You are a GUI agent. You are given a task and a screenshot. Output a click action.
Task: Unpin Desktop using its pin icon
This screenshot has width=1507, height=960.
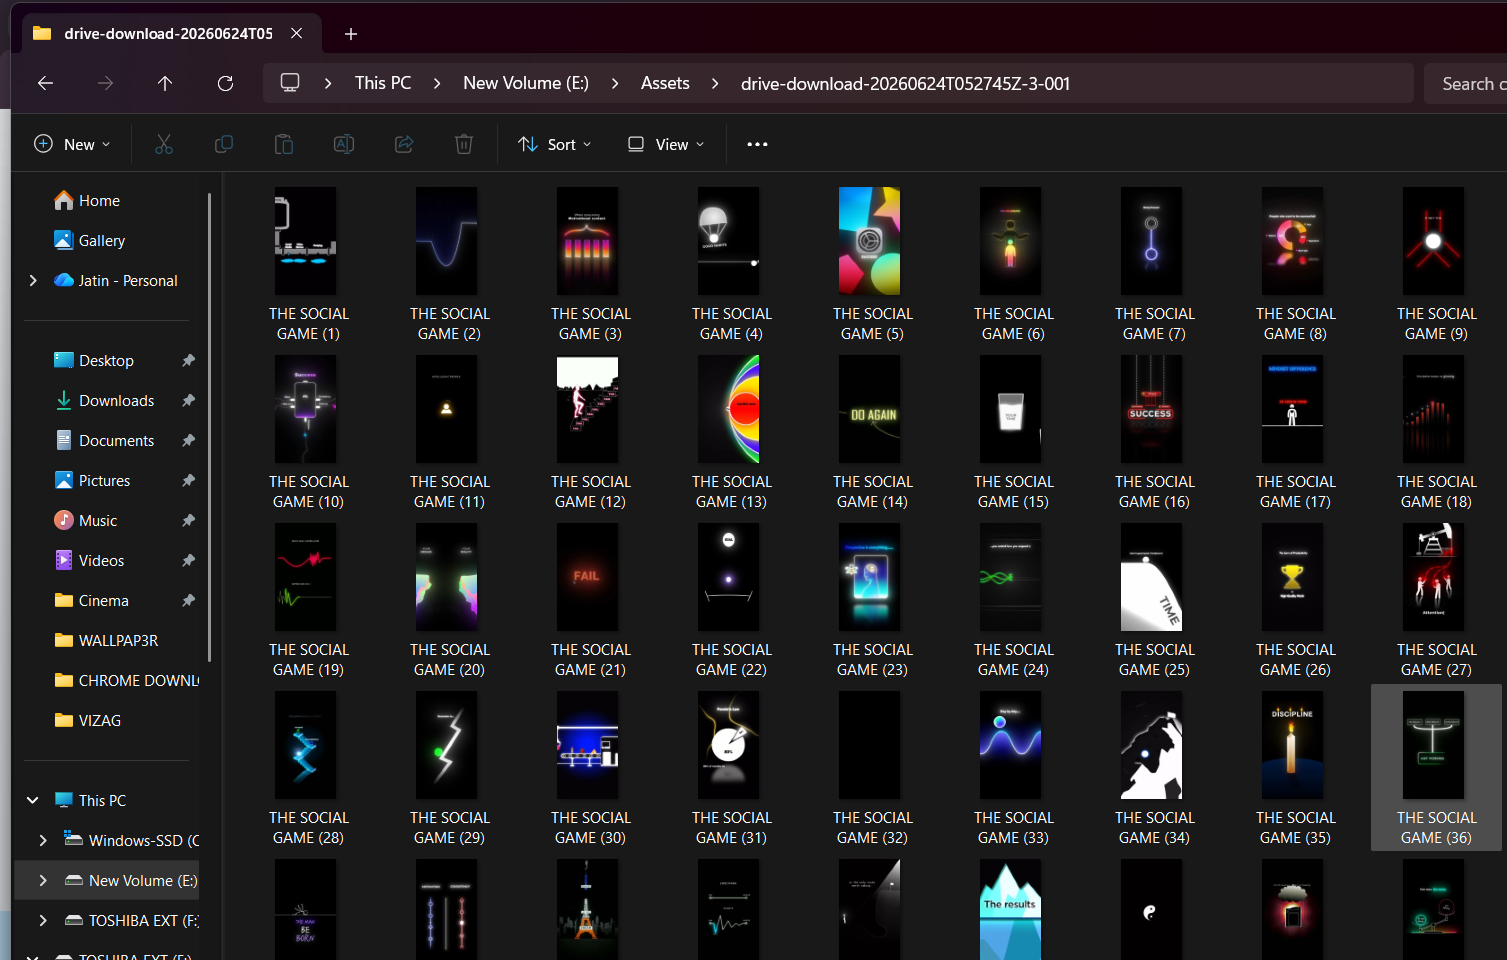click(188, 360)
